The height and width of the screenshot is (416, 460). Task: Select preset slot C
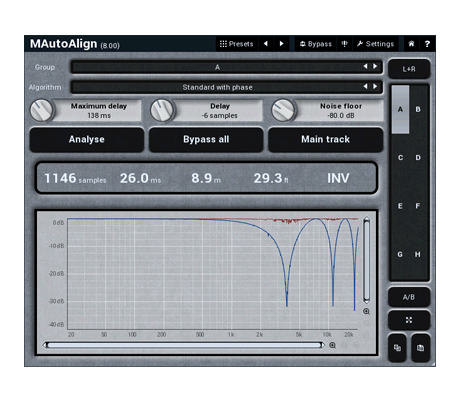(x=400, y=158)
